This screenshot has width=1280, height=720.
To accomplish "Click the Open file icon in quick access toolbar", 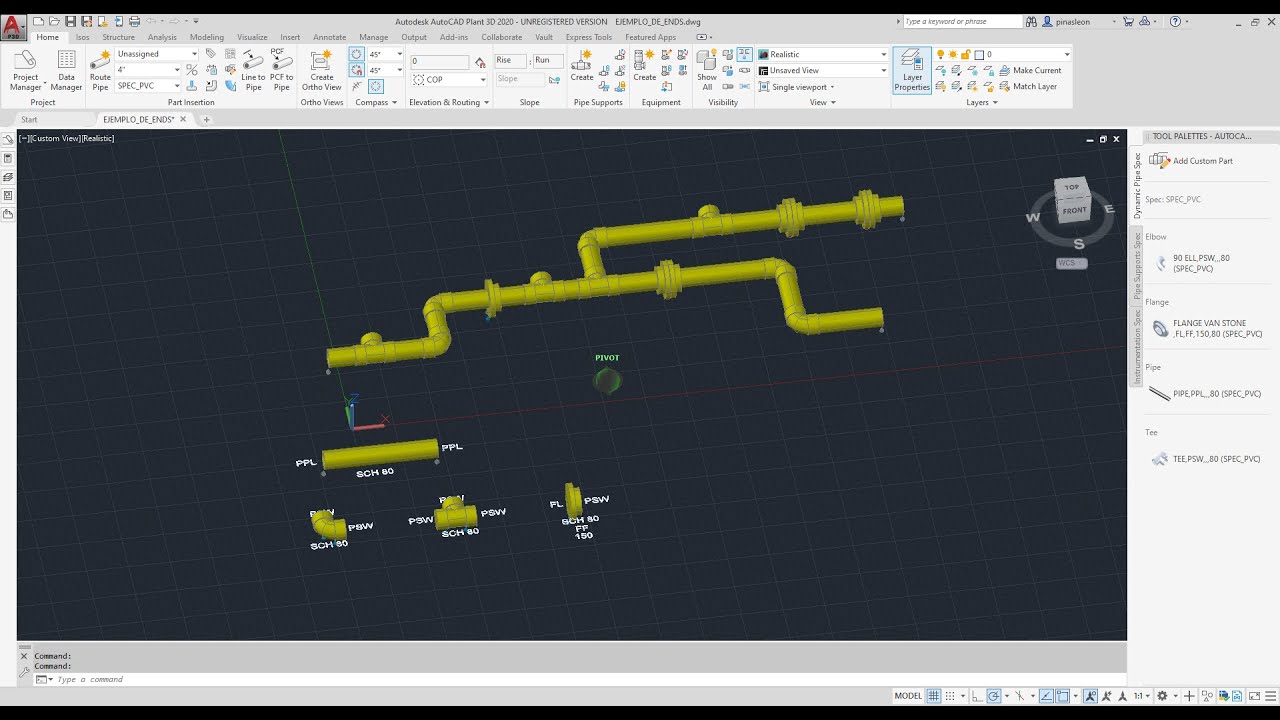I will coord(54,21).
